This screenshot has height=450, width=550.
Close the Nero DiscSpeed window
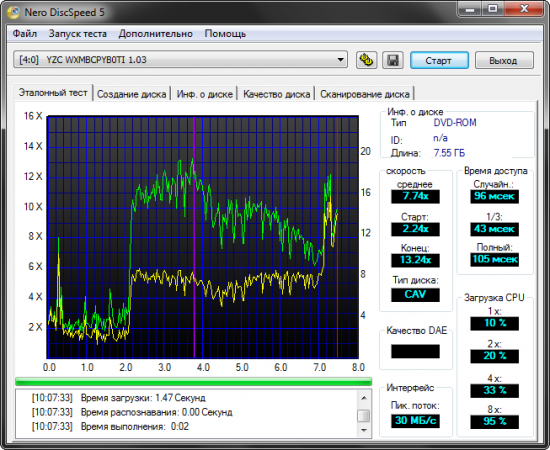pyautogui.click(x=524, y=9)
